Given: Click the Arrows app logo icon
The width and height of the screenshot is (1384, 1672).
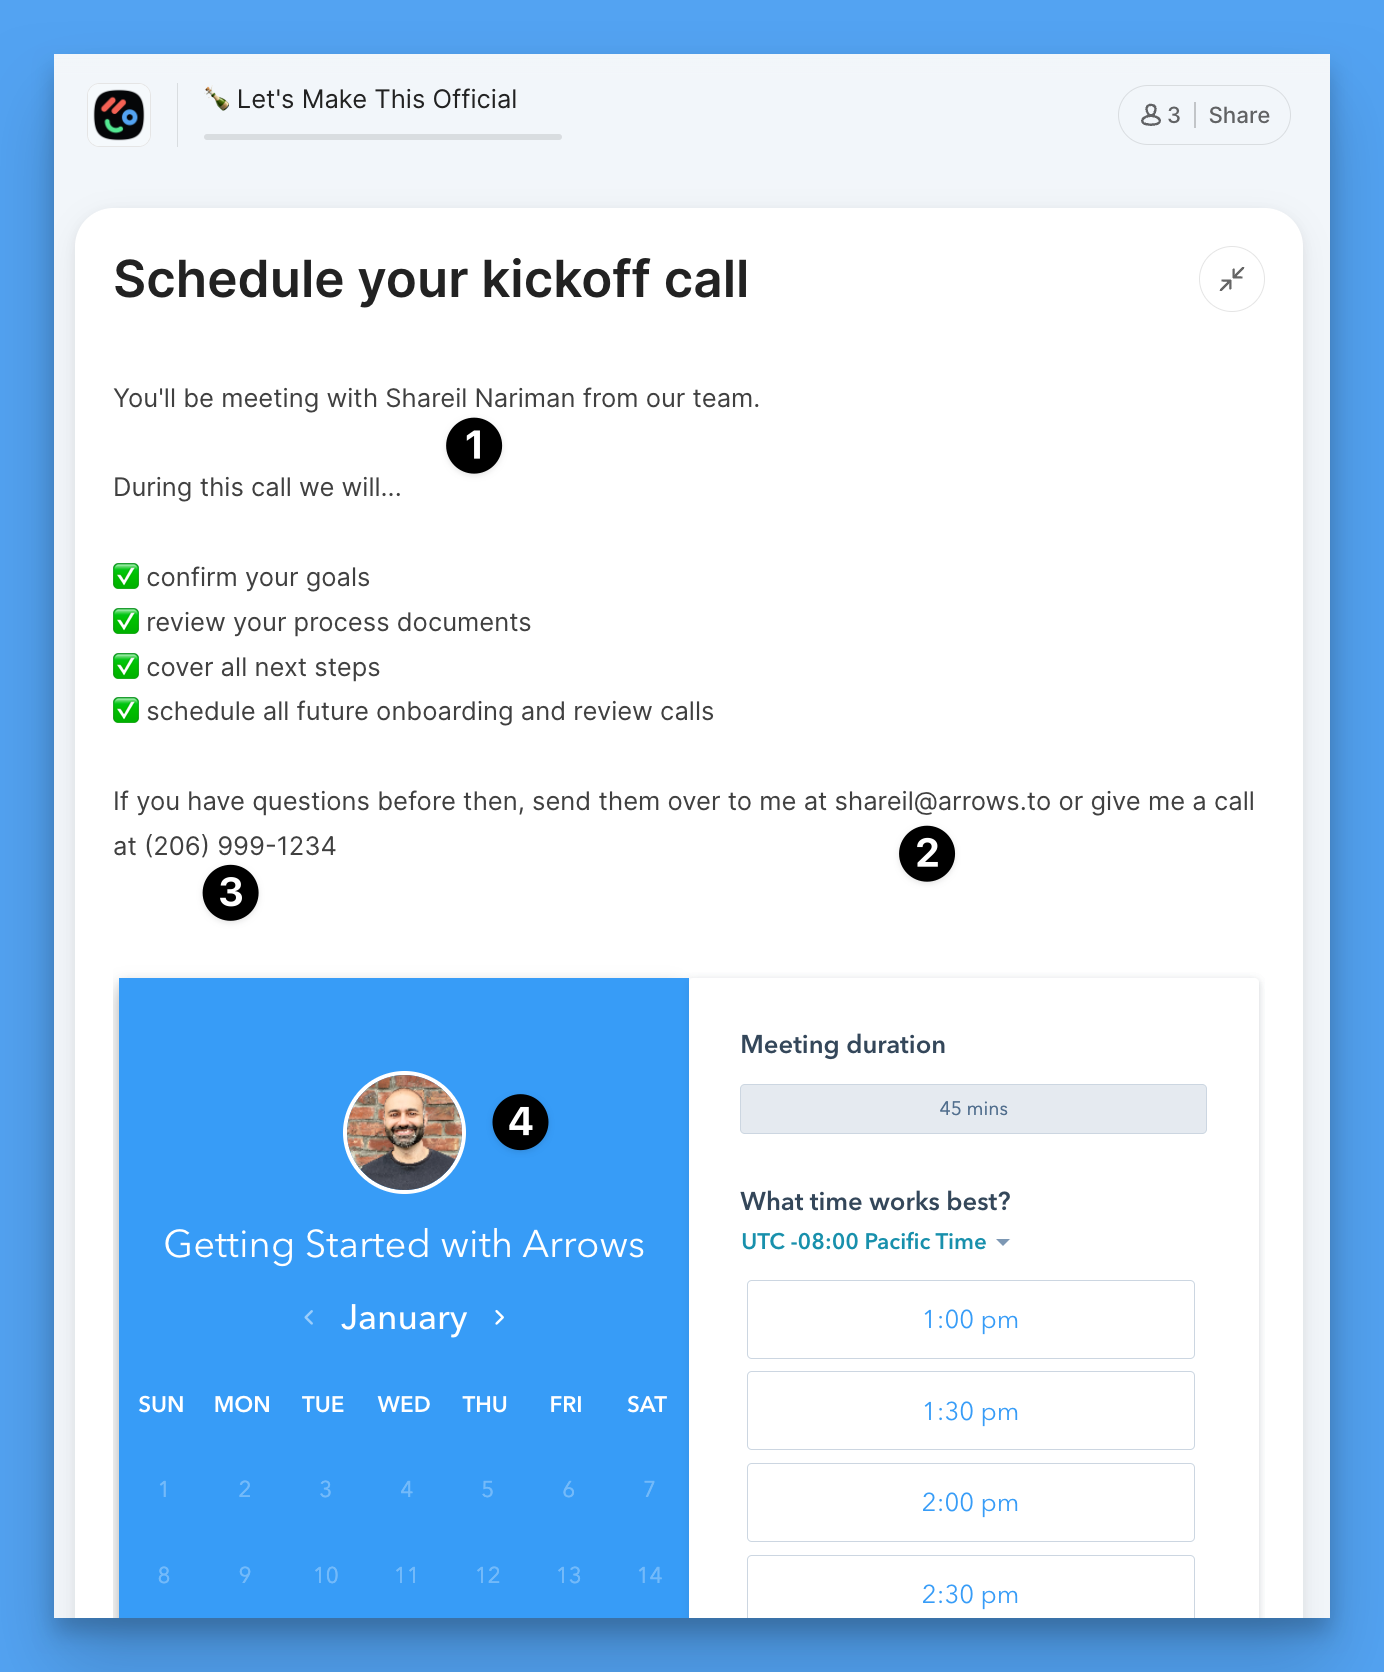Looking at the screenshot, I should (119, 115).
